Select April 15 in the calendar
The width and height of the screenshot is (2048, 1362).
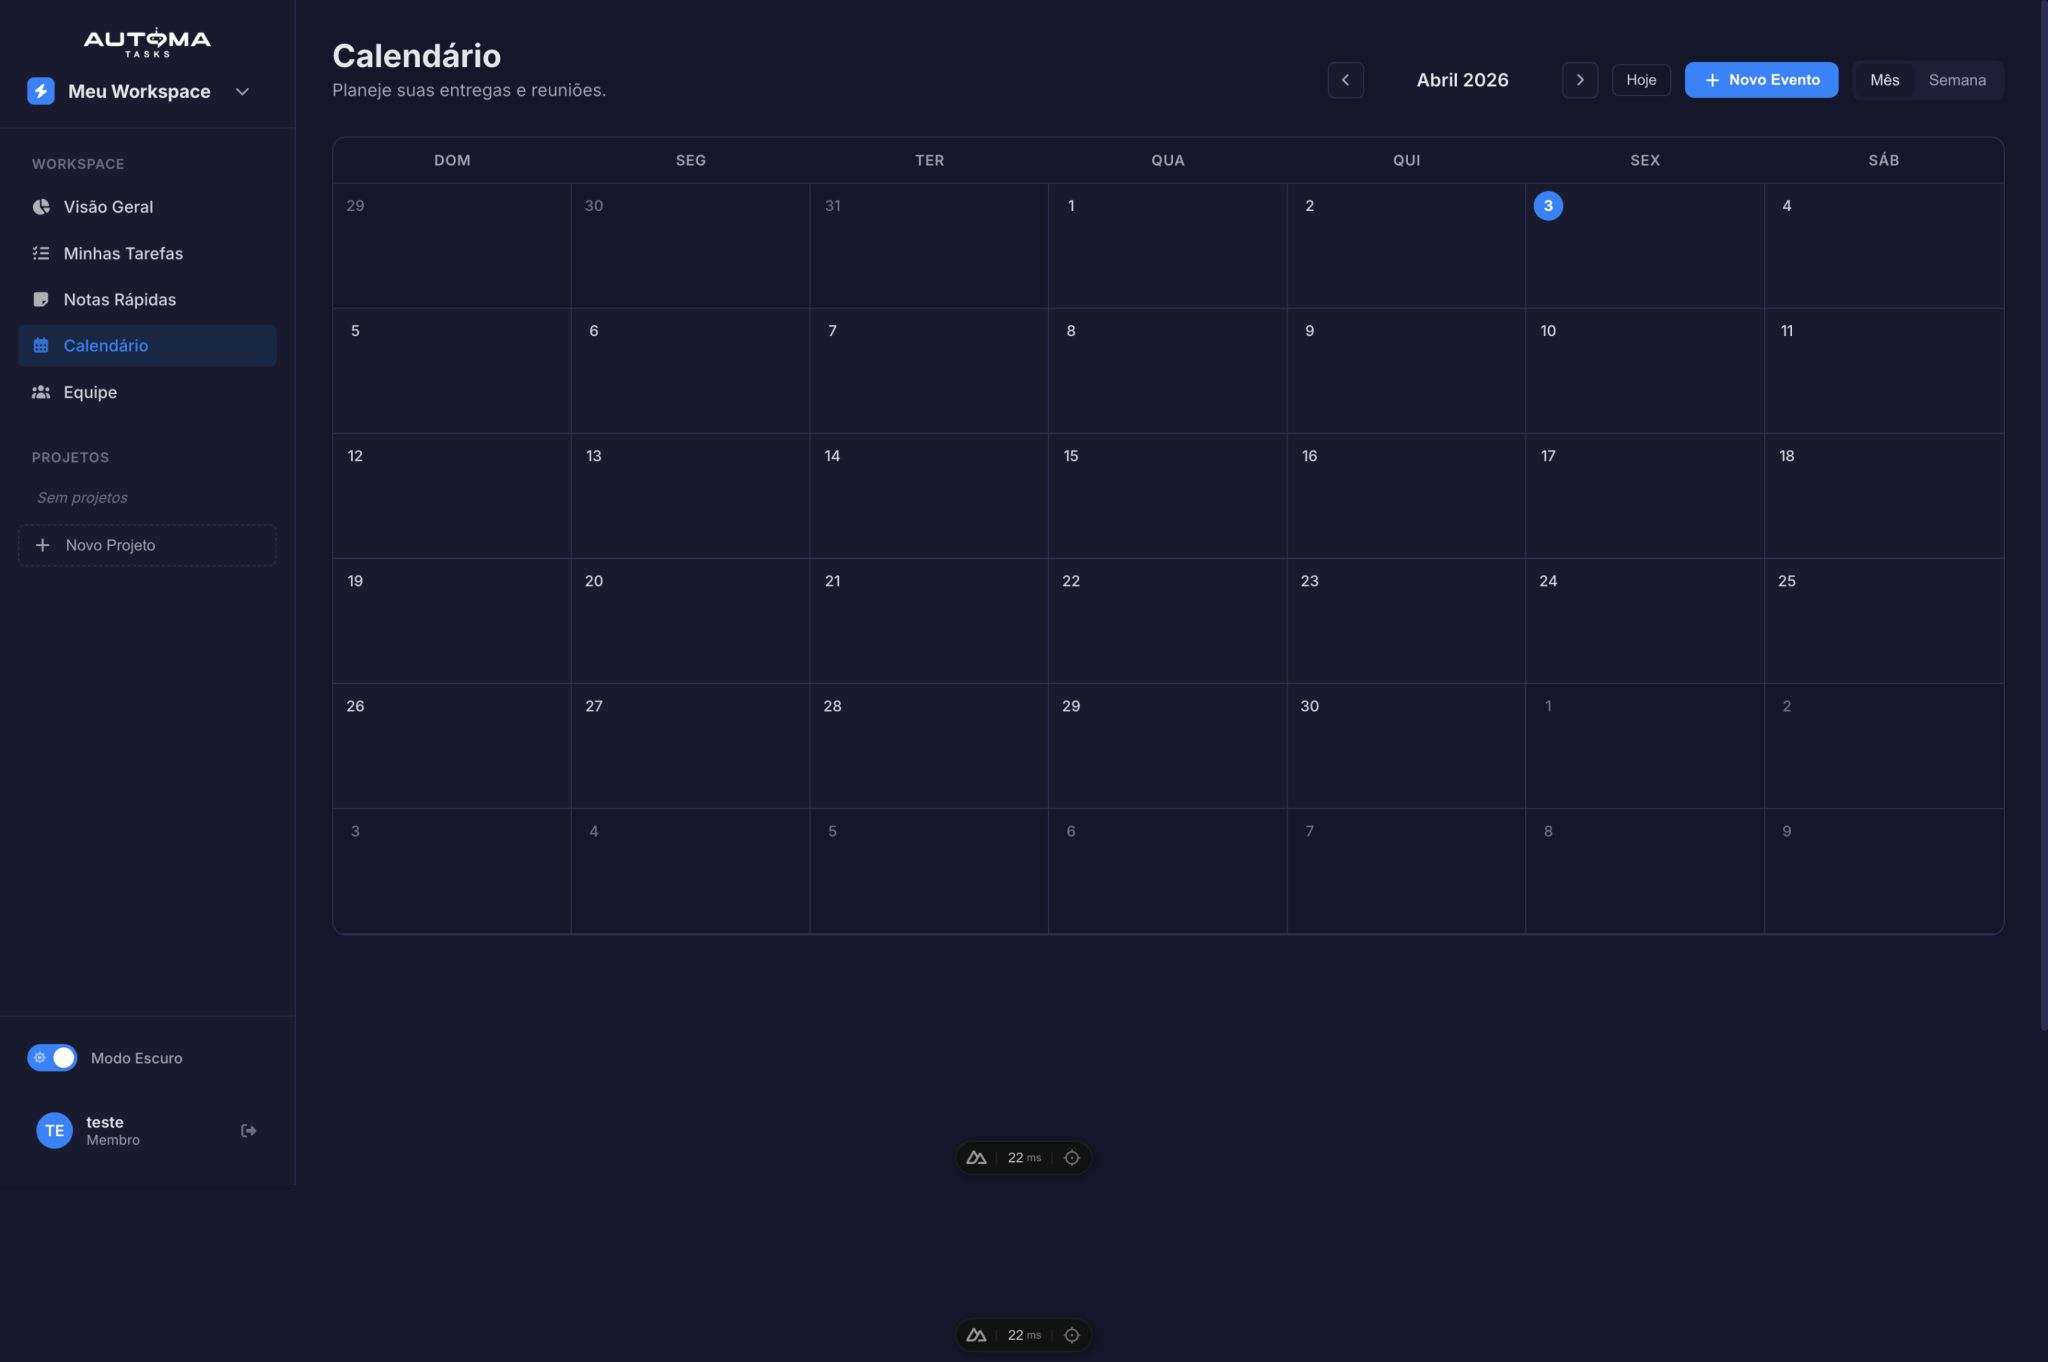click(1167, 495)
